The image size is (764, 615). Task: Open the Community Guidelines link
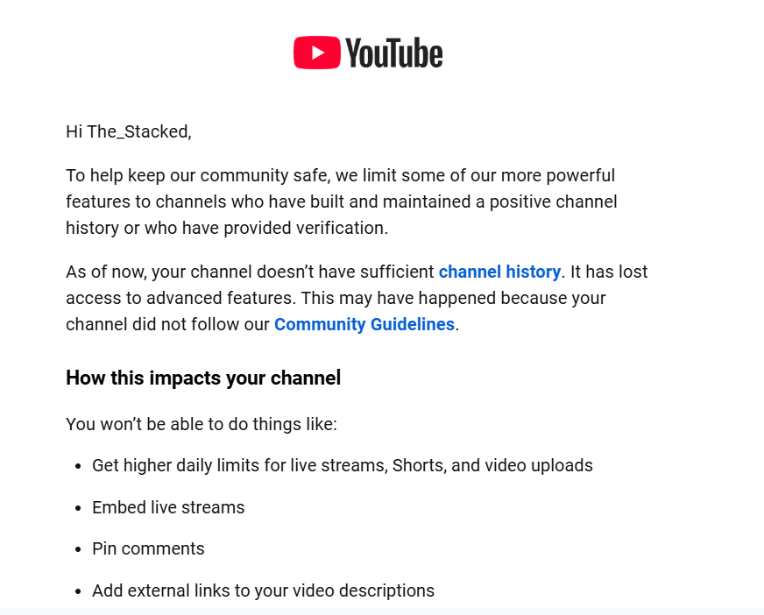click(x=364, y=324)
